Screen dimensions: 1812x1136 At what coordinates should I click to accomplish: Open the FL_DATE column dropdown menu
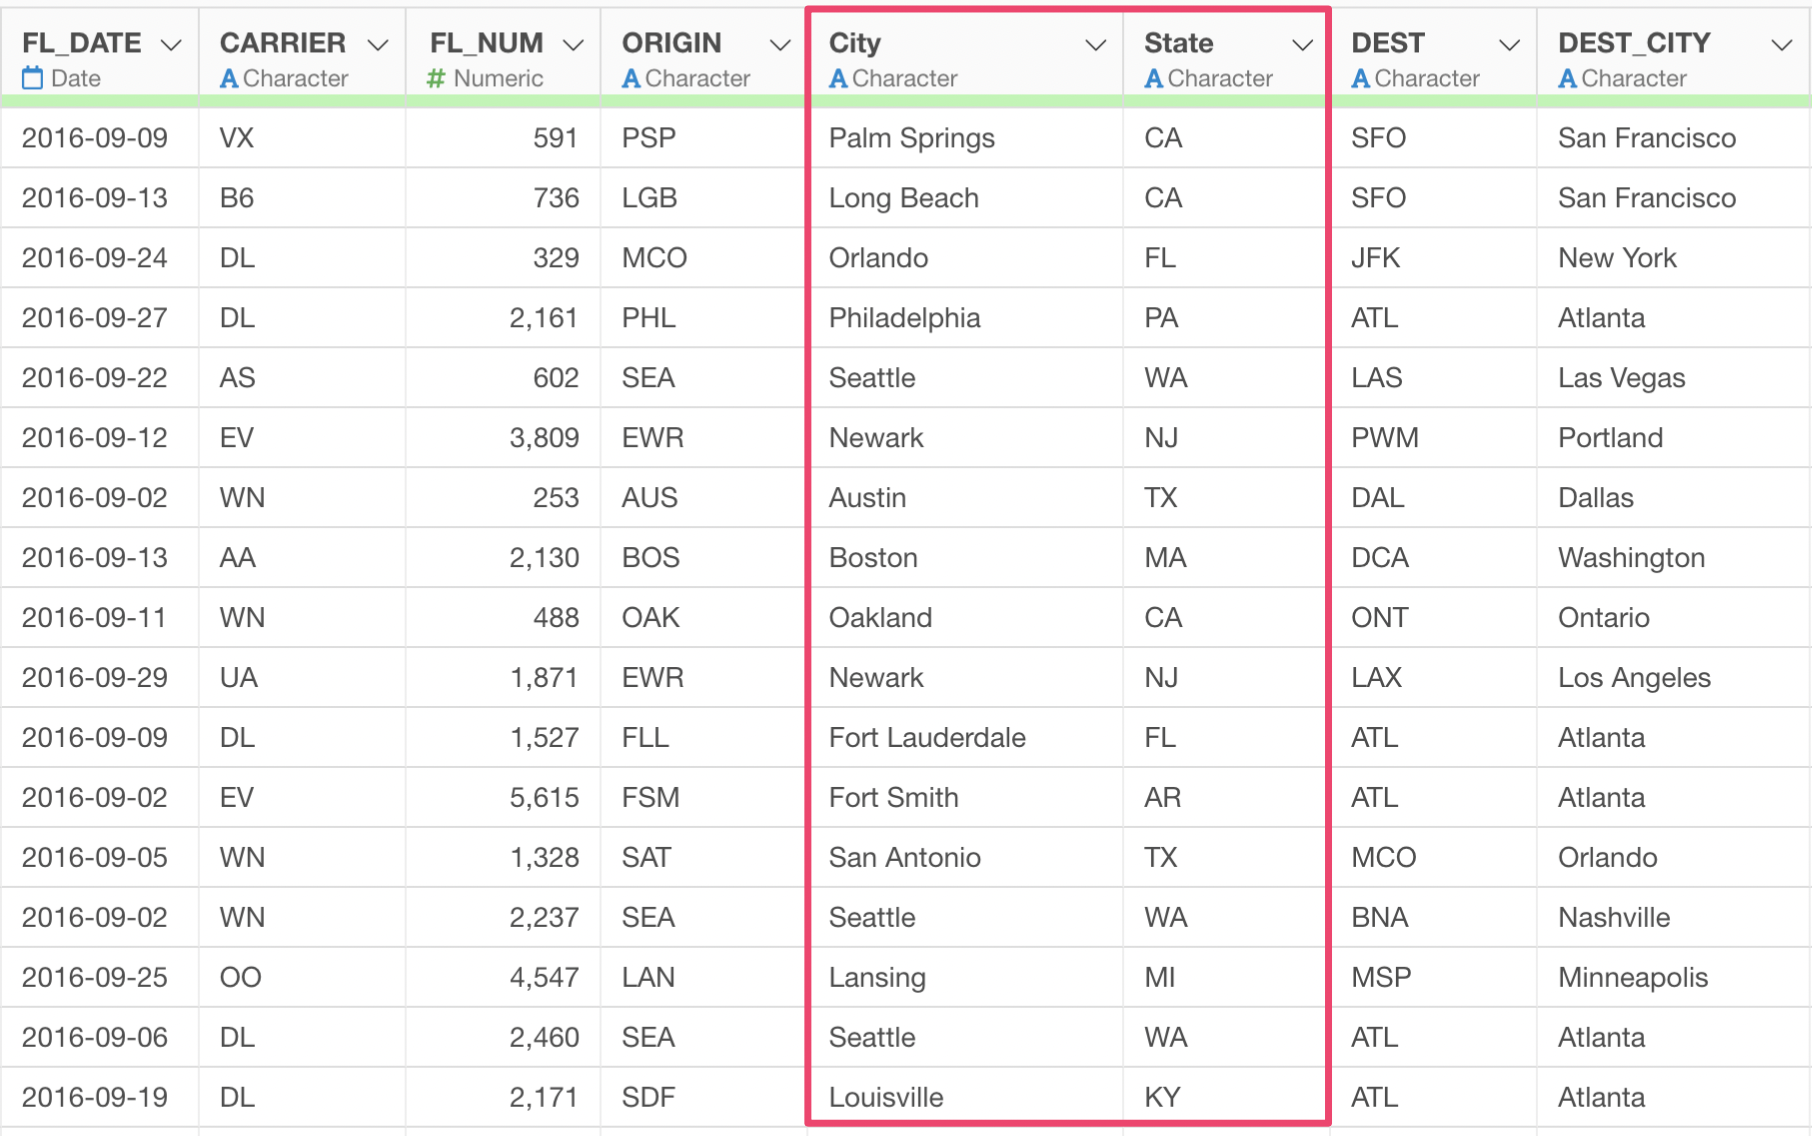coord(171,45)
